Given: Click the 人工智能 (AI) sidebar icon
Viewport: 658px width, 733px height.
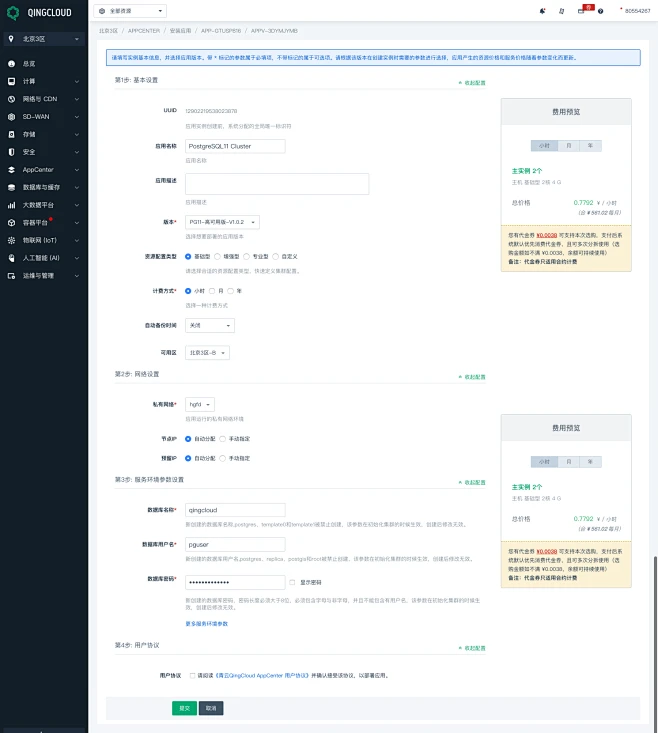Looking at the screenshot, I should [x=12, y=258].
